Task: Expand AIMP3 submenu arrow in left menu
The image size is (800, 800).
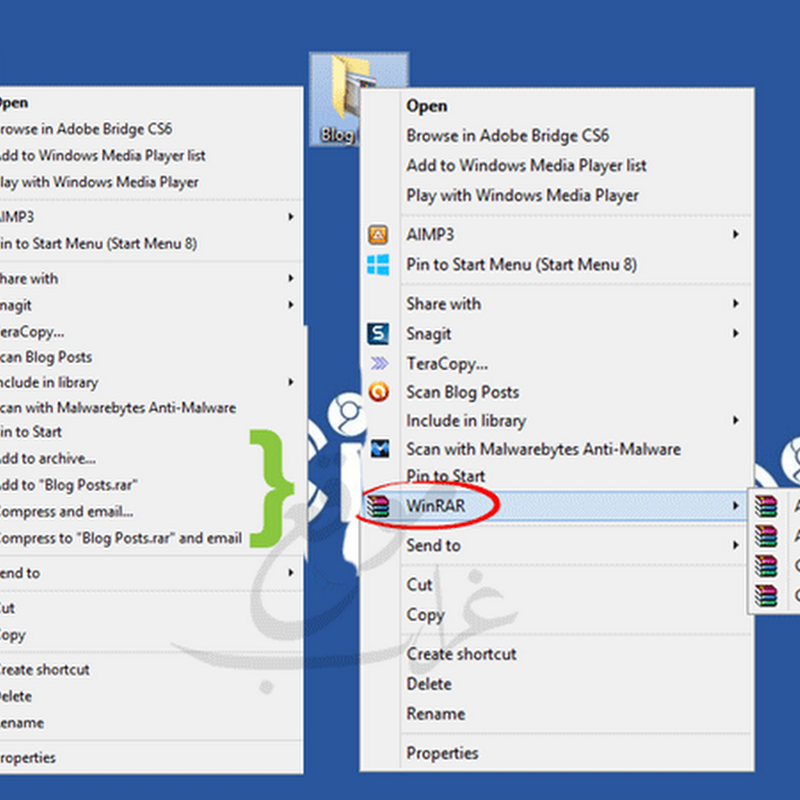Action: click(290, 216)
